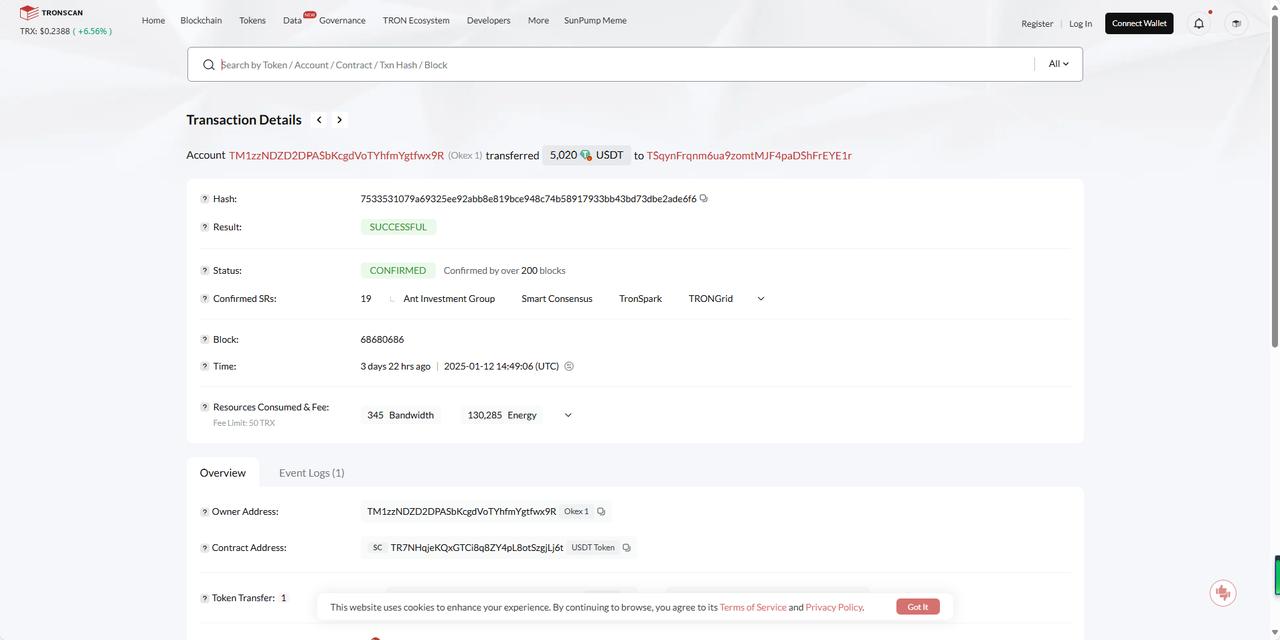Go to previous transaction arrow

click(x=319, y=120)
